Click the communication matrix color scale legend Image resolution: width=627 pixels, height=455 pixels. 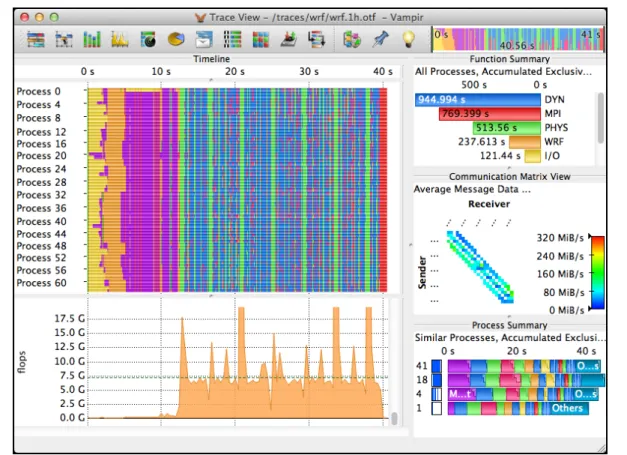(x=597, y=273)
